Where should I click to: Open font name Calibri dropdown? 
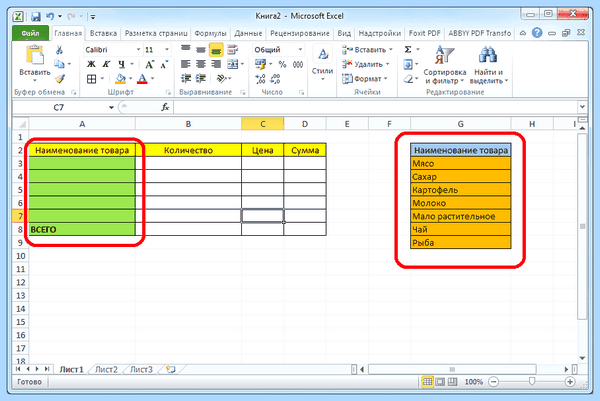[x=138, y=50]
